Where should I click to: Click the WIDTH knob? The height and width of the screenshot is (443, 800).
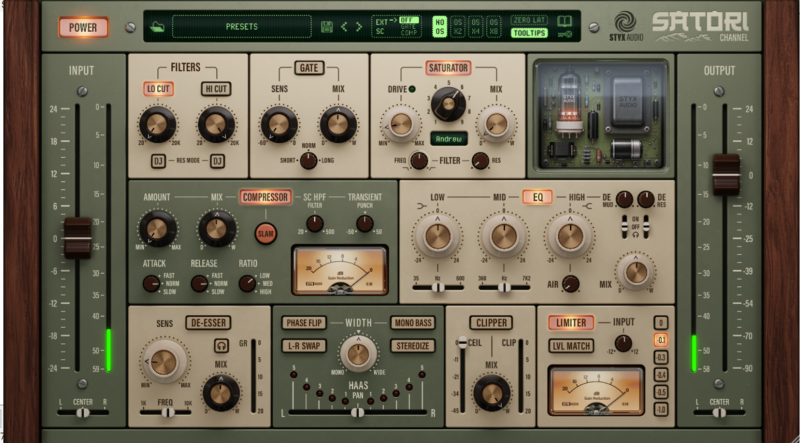click(358, 354)
